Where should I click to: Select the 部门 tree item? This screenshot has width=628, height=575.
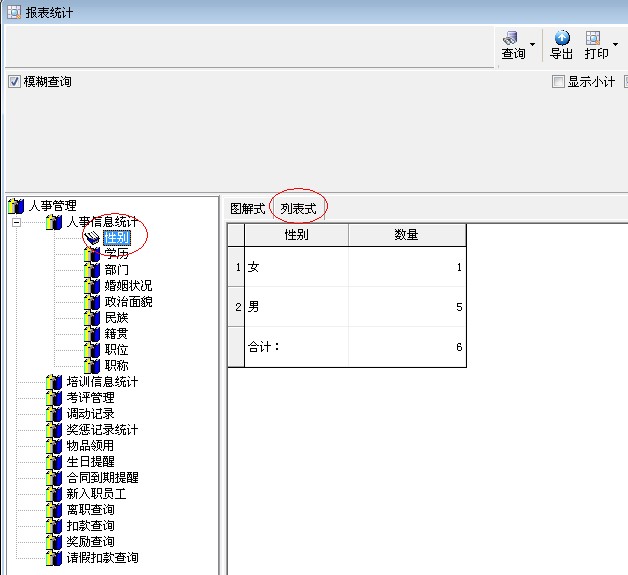117,270
